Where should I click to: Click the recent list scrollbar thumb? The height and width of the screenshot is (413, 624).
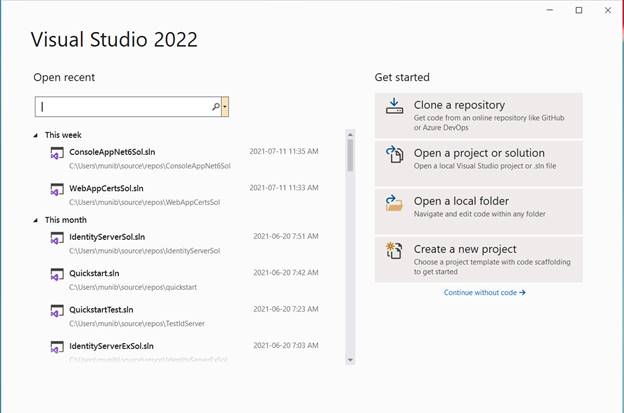350,155
